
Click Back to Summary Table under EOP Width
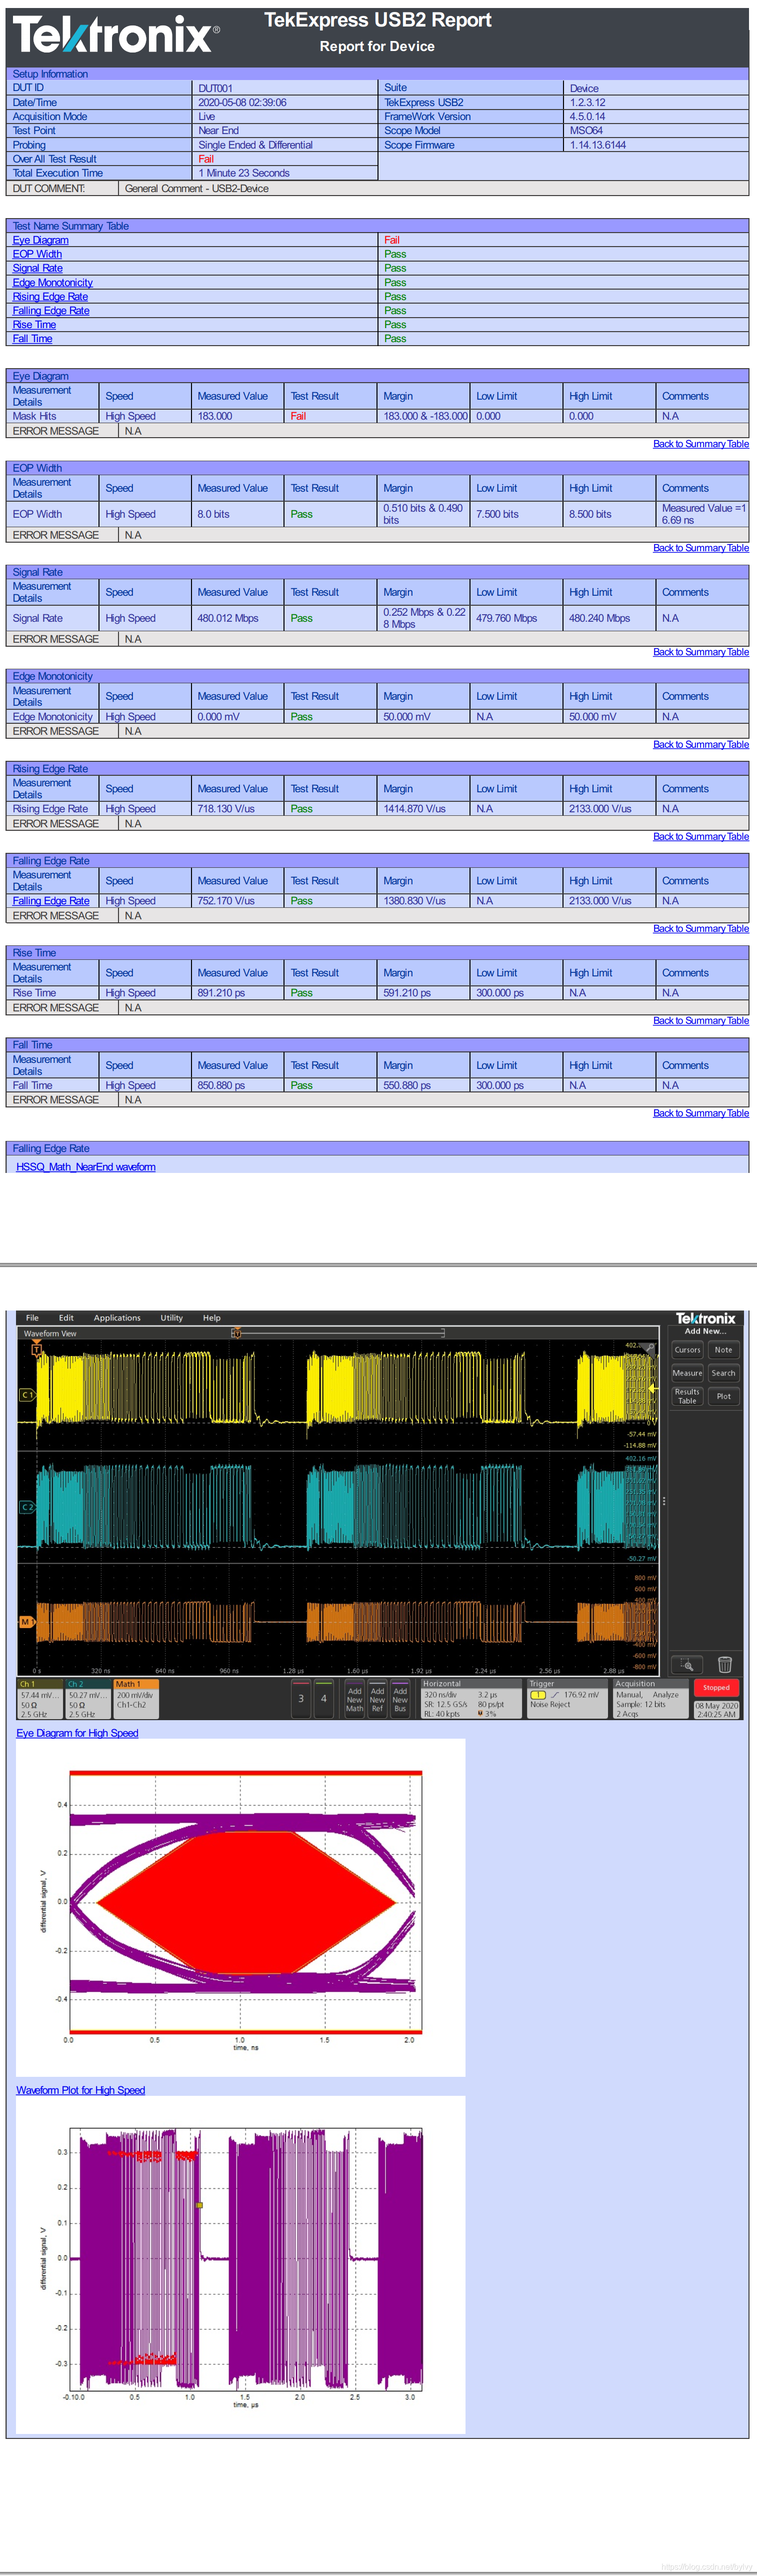tap(701, 548)
